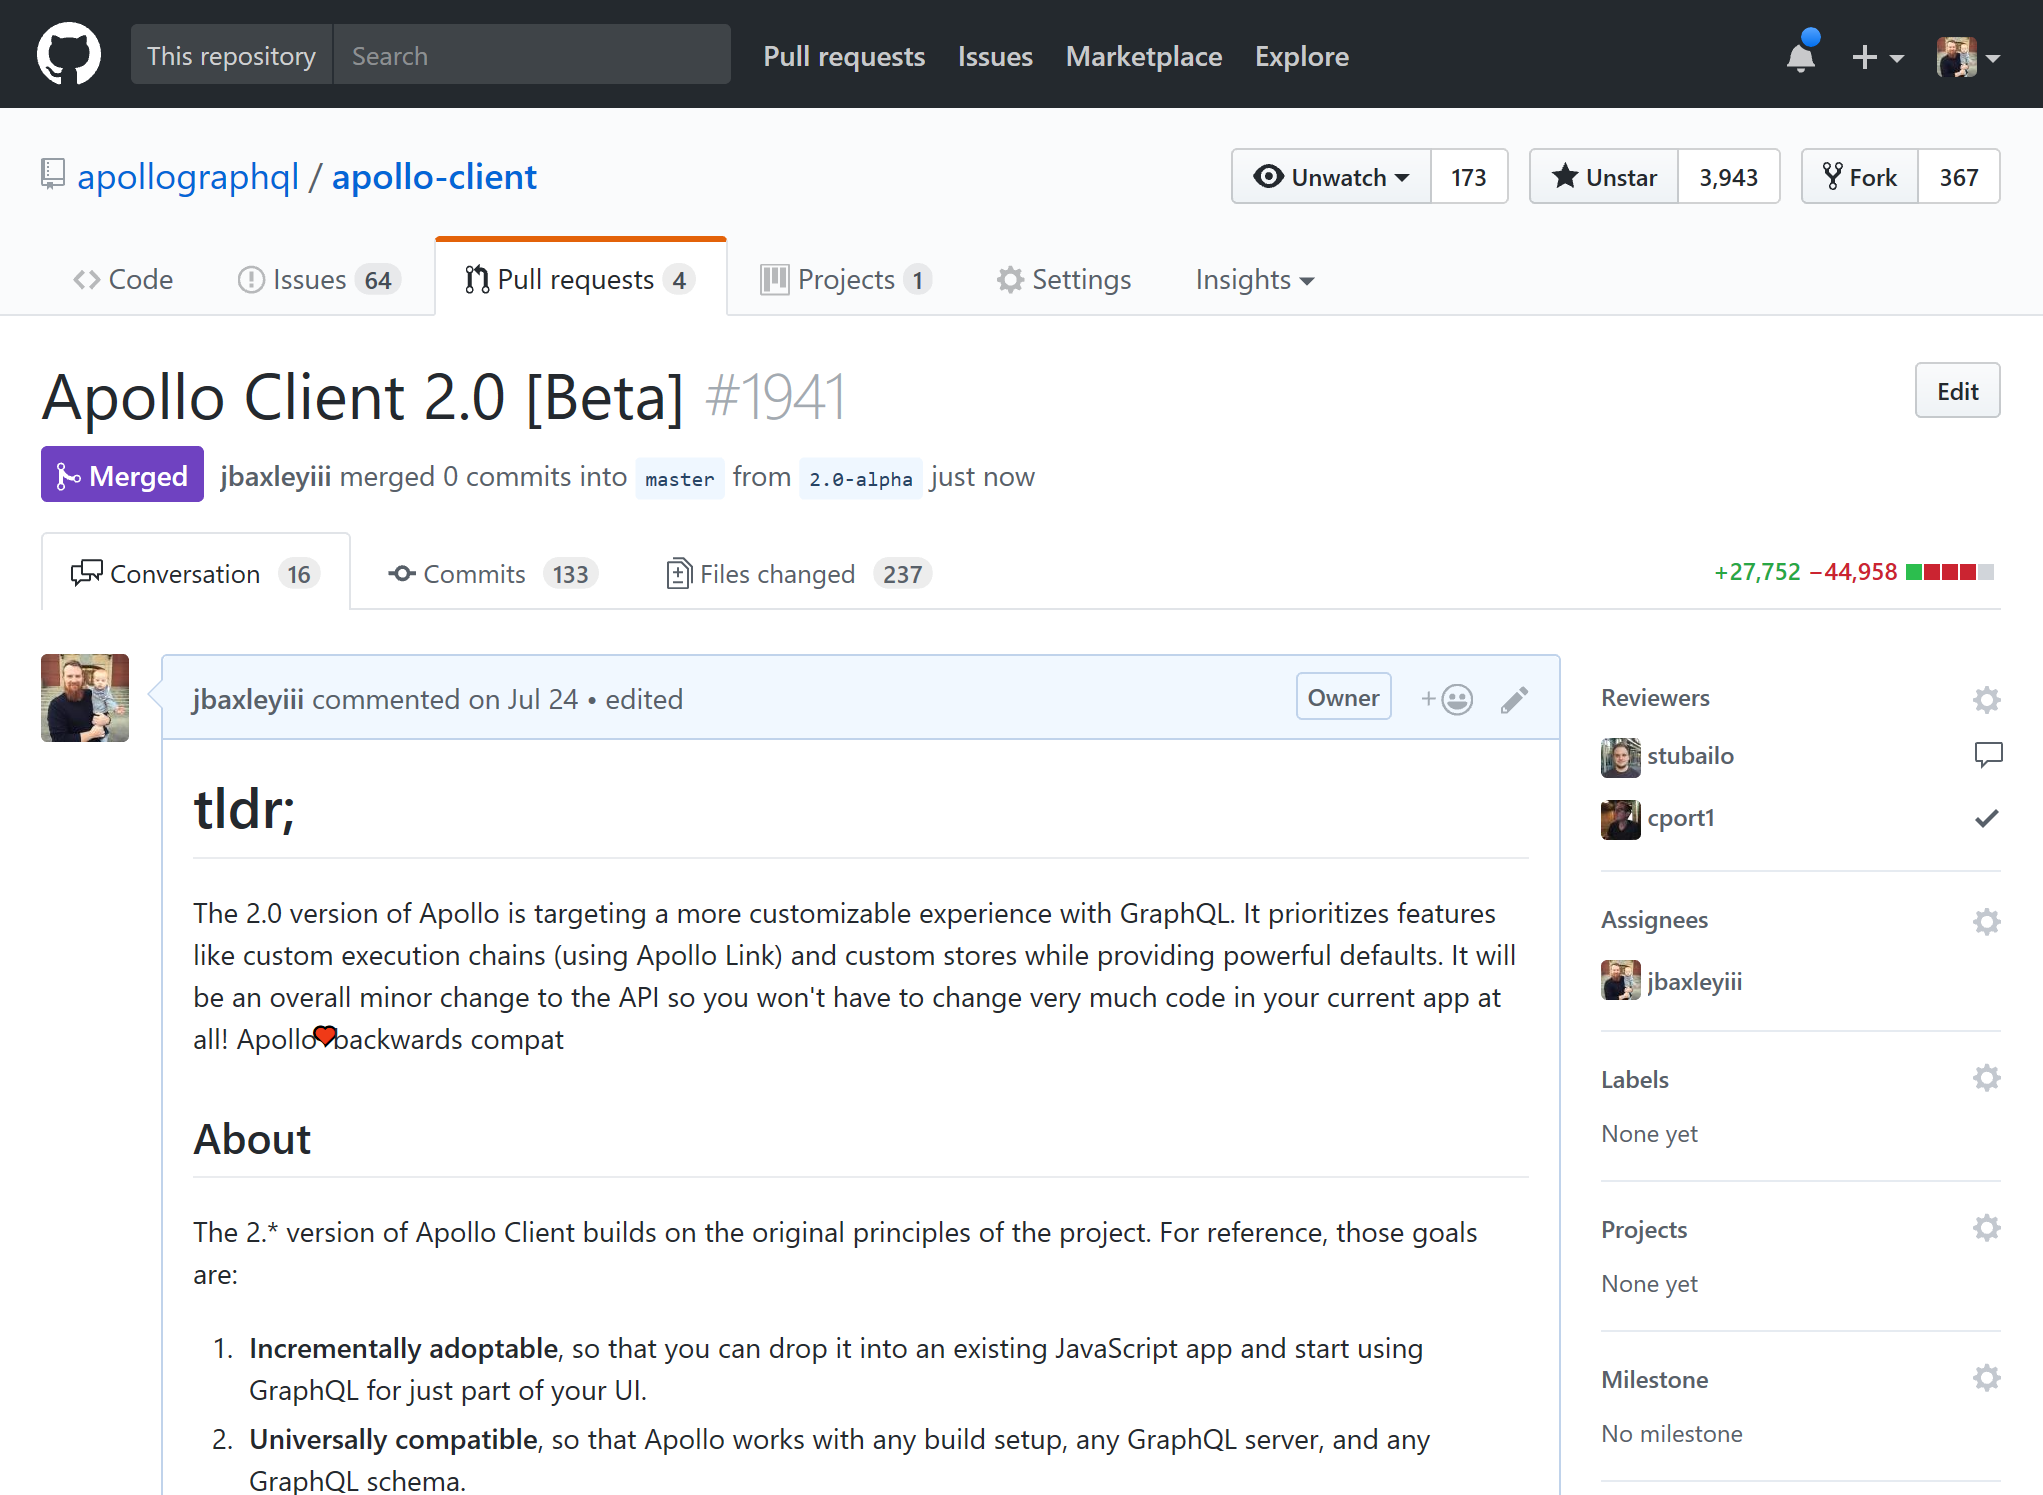Click the Edit title button
Image resolution: width=2043 pixels, height=1495 pixels.
(x=1957, y=391)
